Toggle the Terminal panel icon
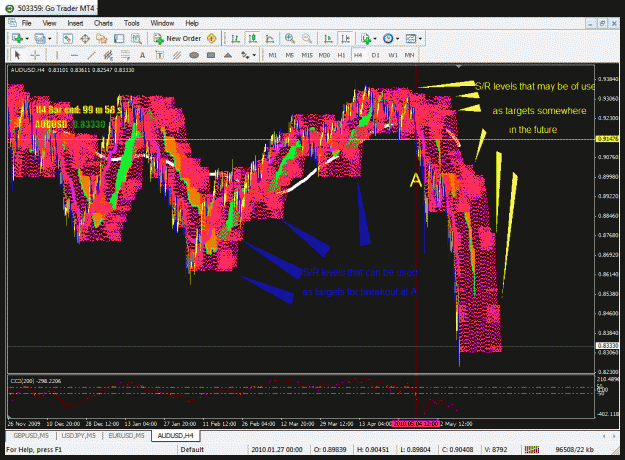Screen dimensions: 625x460 point(119,39)
